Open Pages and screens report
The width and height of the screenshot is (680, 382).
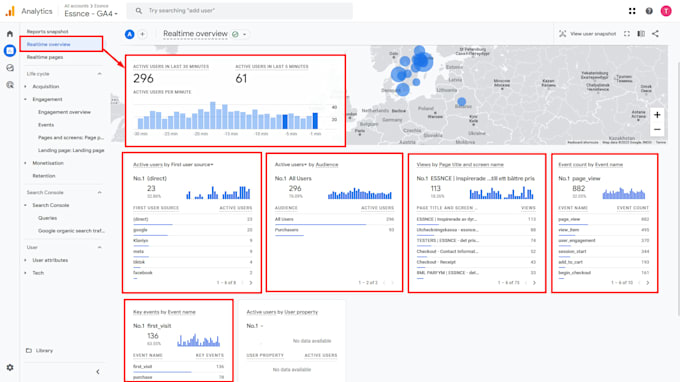[x=71, y=137]
